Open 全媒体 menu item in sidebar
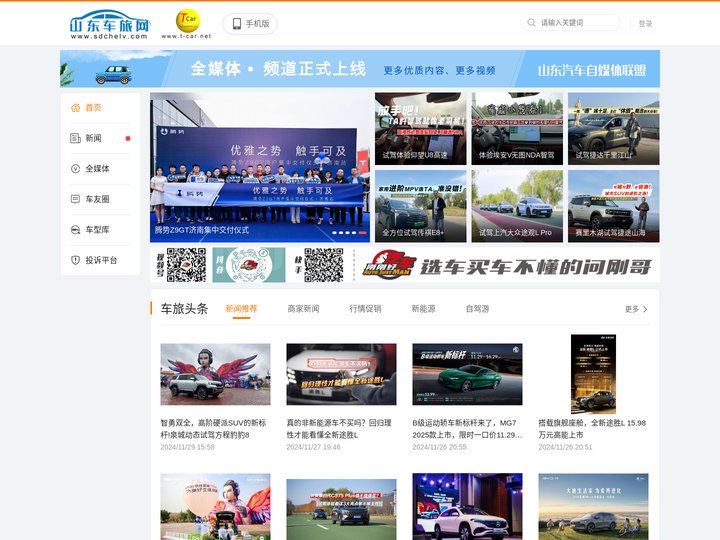The width and height of the screenshot is (720, 540). (x=100, y=169)
